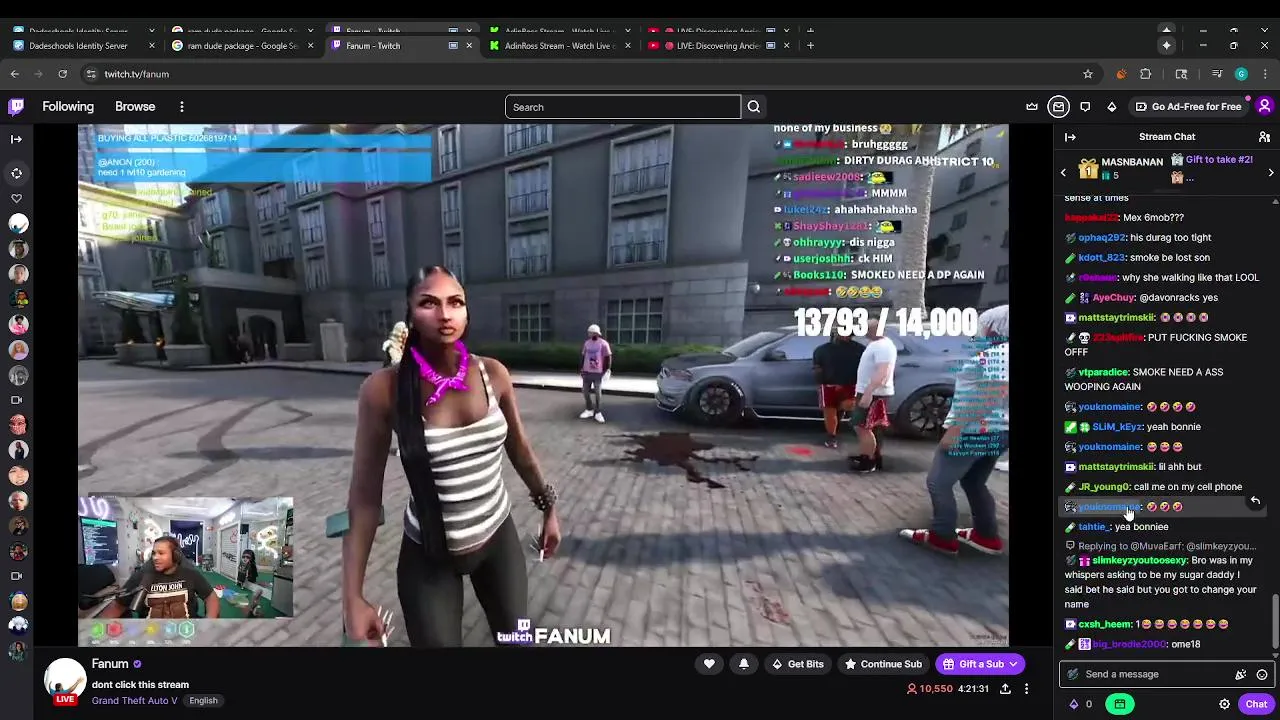Open site information icon in address bar
Screen dimensions: 1280x720
point(91,74)
